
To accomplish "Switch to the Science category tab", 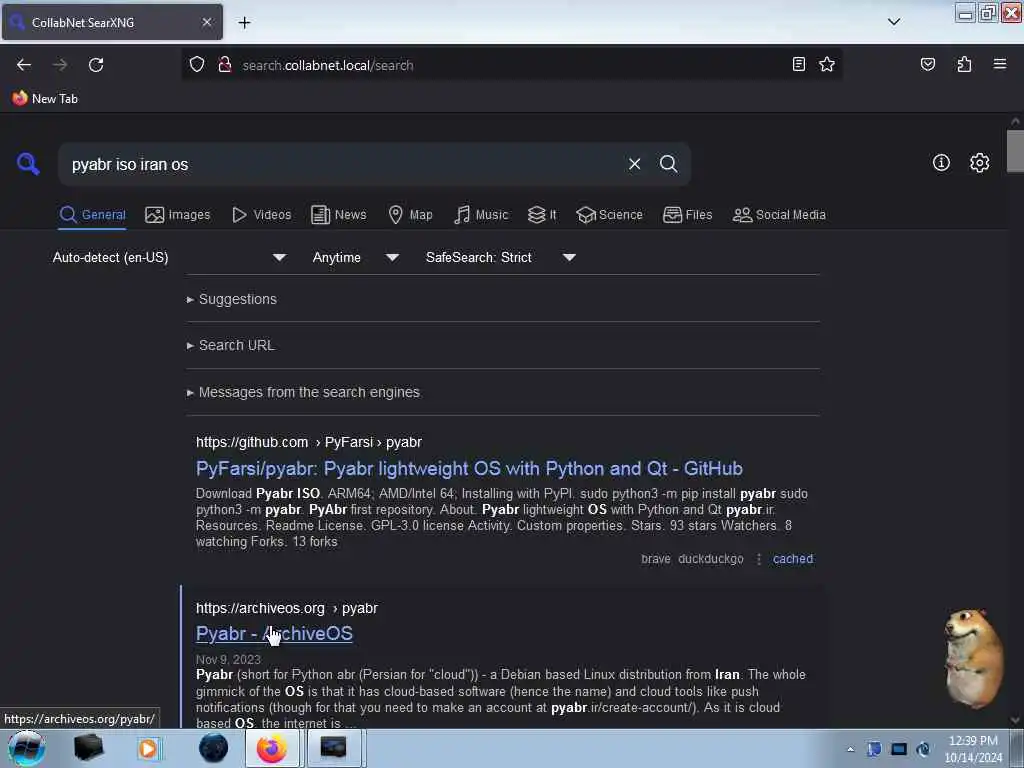I will pyautogui.click(x=609, y=215).
